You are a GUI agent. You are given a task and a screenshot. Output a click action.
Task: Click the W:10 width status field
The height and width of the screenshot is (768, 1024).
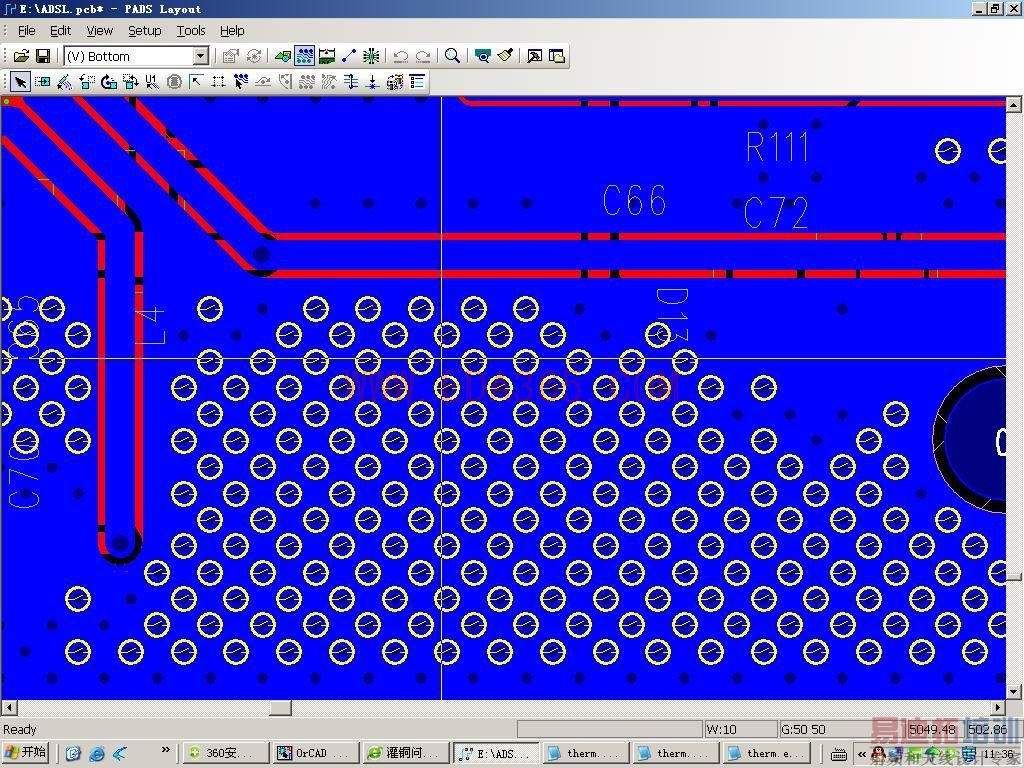(x=741, y=729)
